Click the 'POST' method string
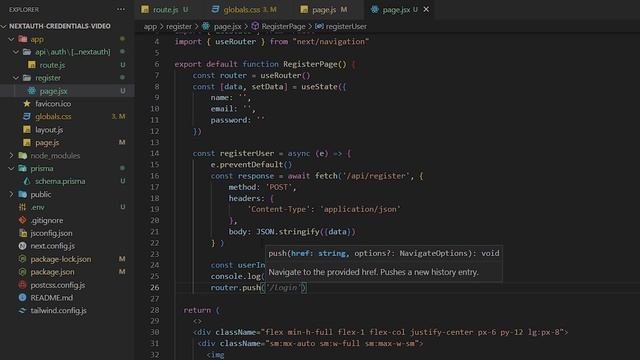Image resolution: width=640 pixels, height=360 pixels. click(279, 187)
